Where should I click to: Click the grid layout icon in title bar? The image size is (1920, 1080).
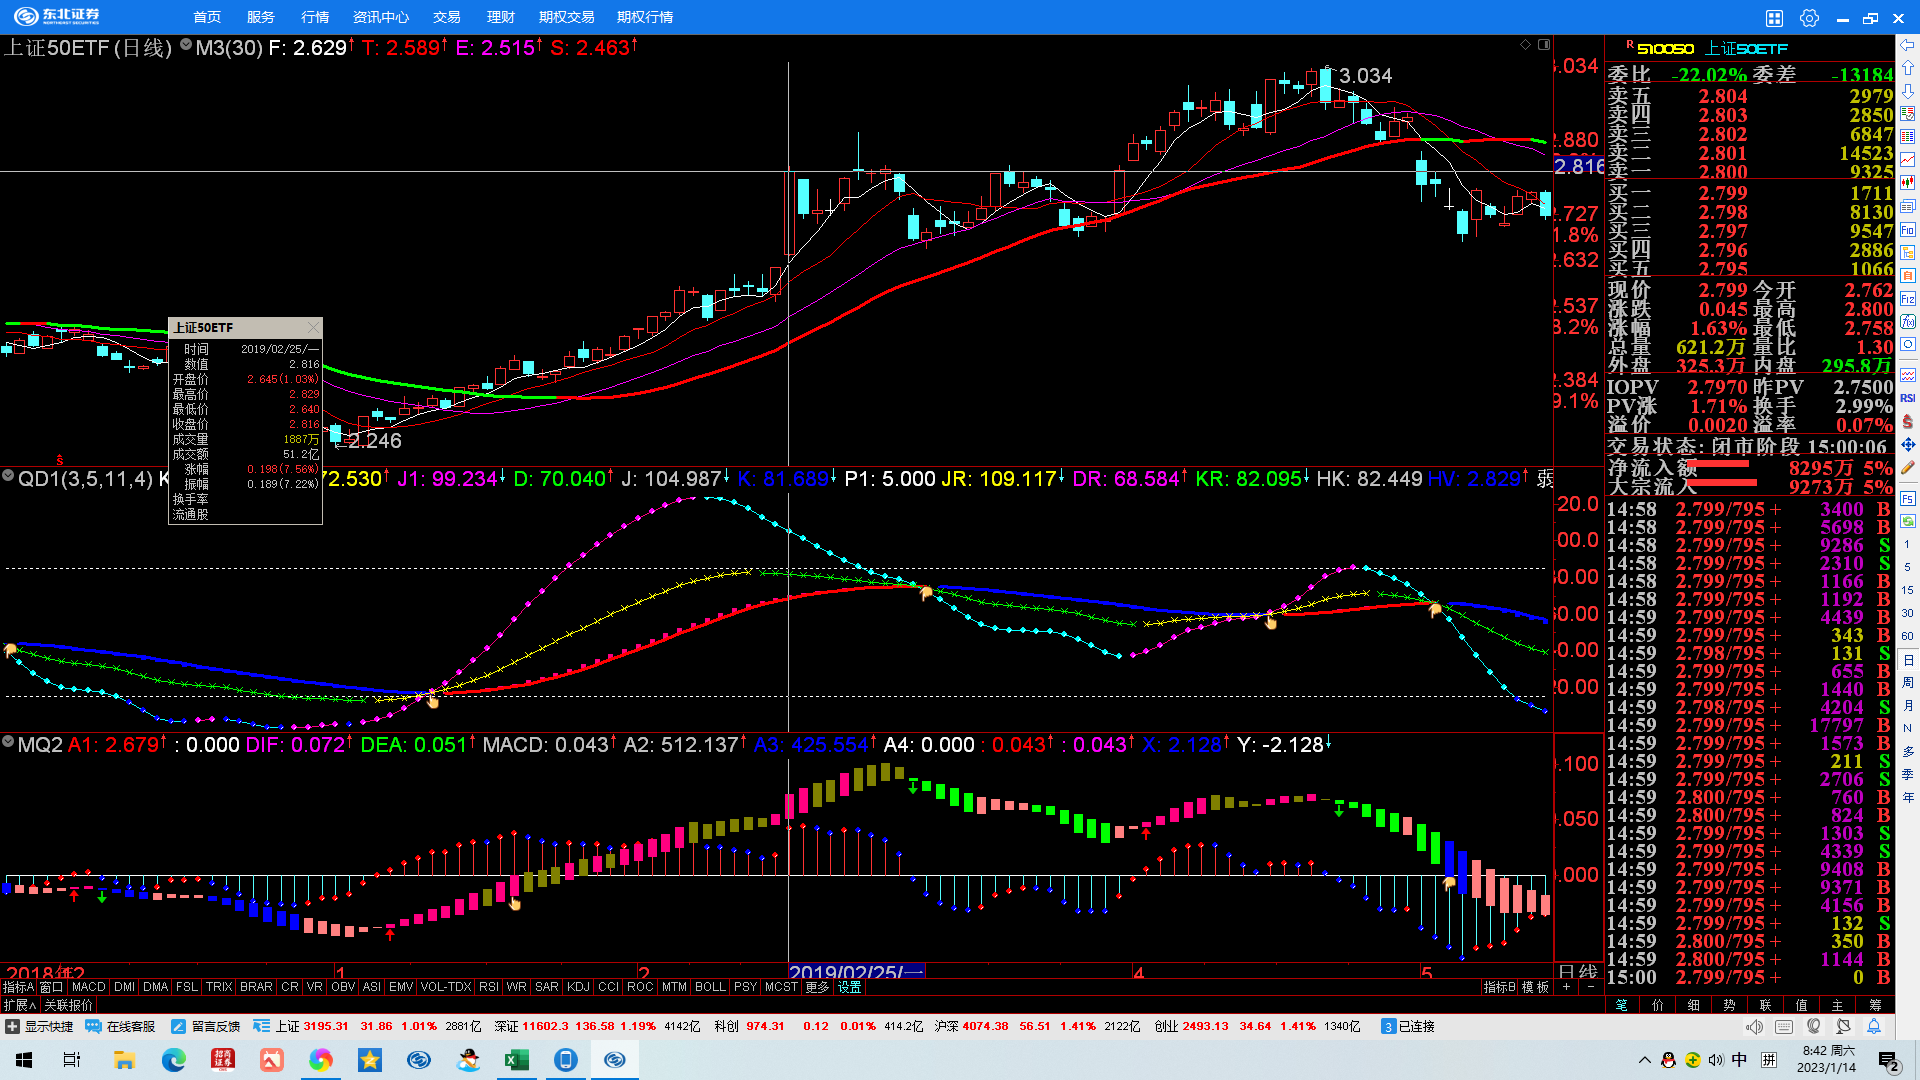[1774, 18]
